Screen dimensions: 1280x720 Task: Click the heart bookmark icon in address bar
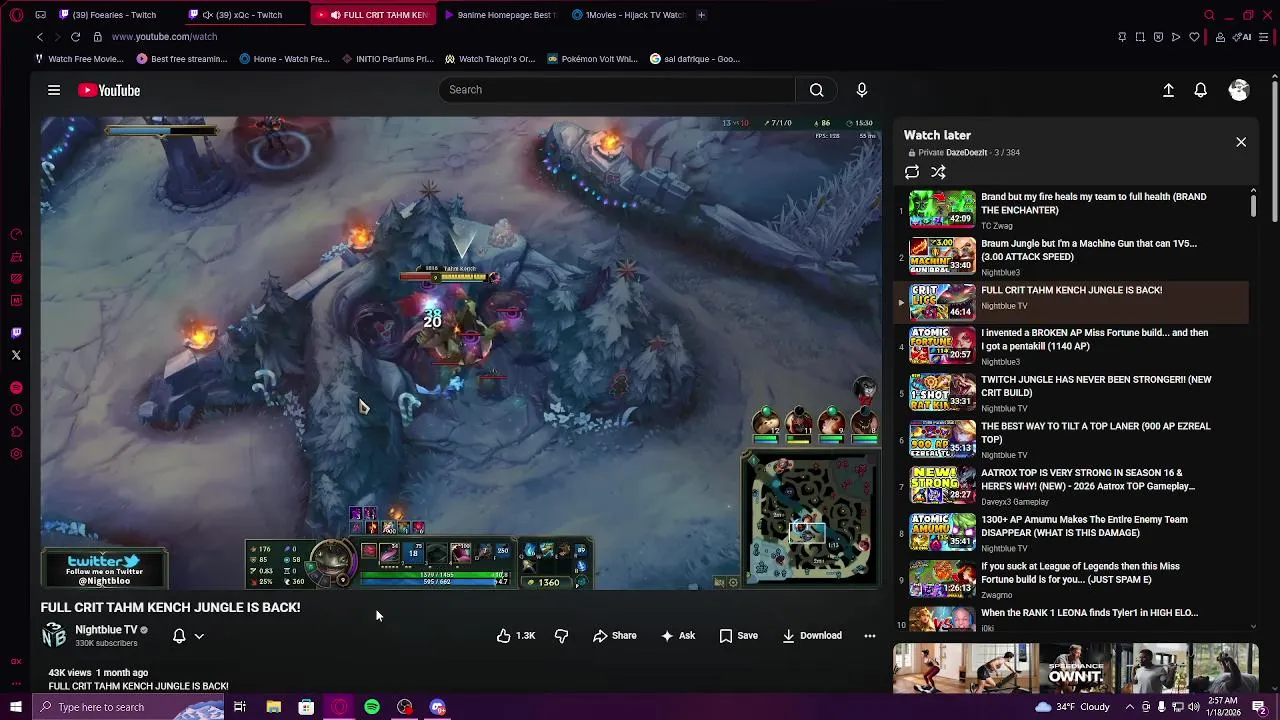pos(1194,37)
